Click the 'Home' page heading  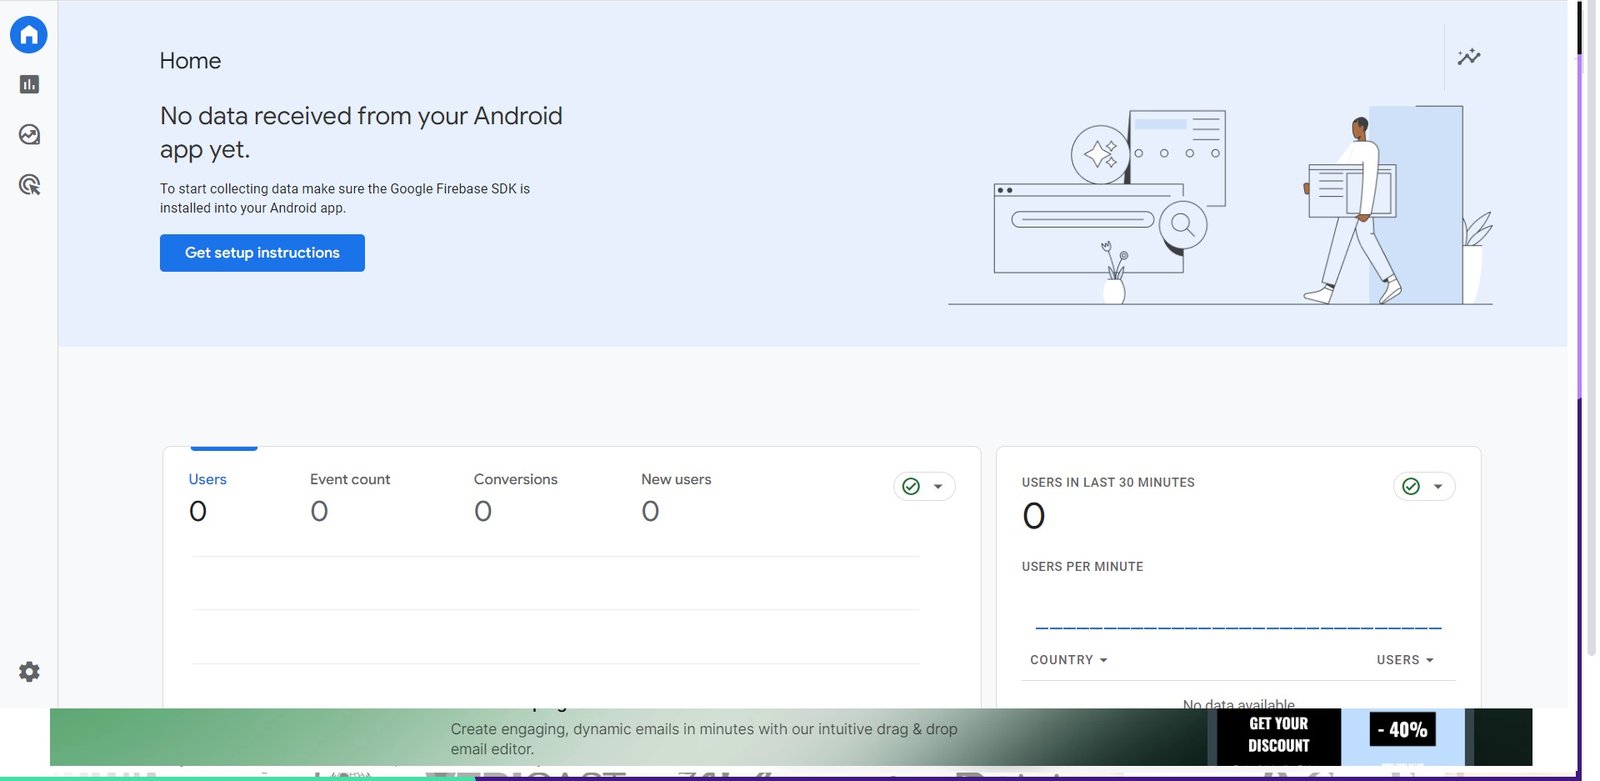[190, 61]
